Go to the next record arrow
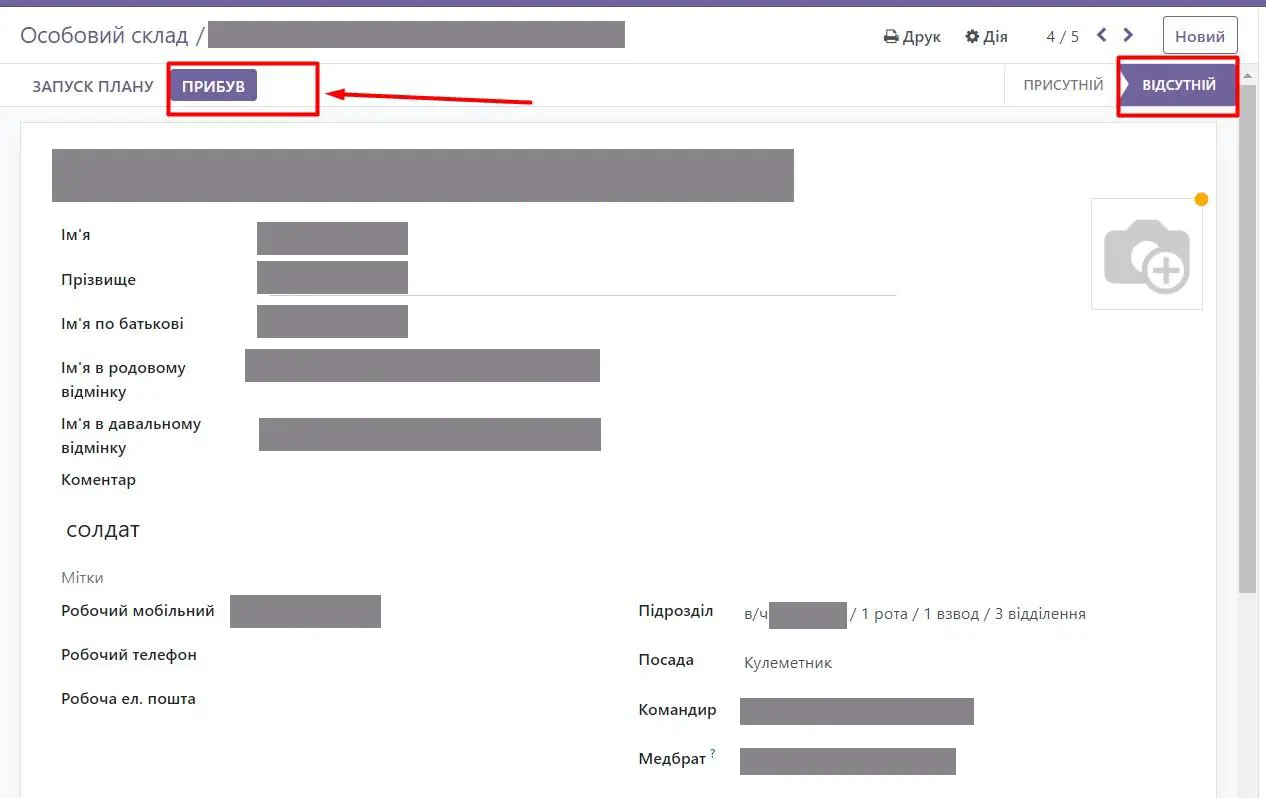The width and height of the screenshot is (1266, 798). click(x=1128, y=35)
